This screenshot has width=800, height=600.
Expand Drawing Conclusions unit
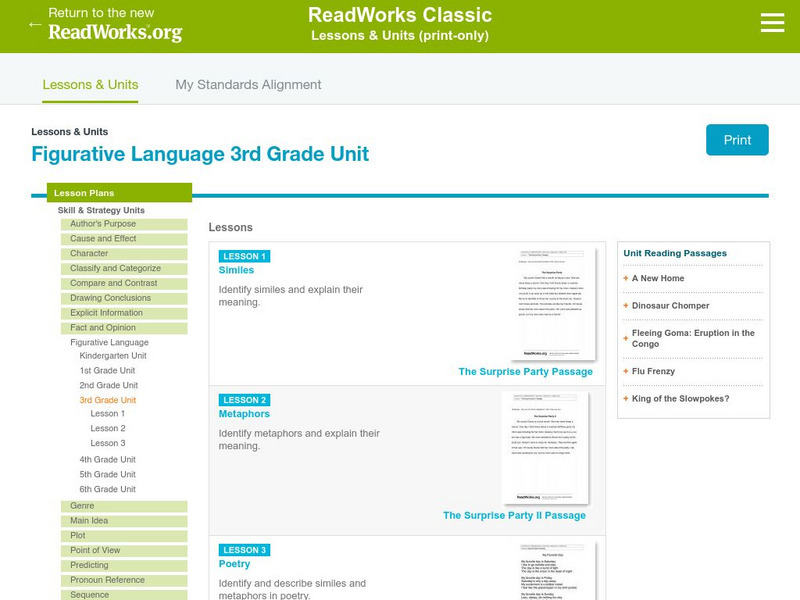(x=124, y=298)
